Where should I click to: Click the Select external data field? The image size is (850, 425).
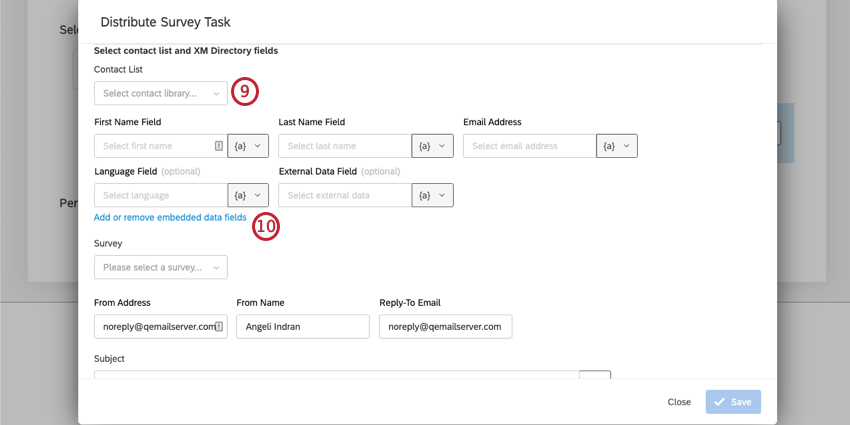[344, 195]
